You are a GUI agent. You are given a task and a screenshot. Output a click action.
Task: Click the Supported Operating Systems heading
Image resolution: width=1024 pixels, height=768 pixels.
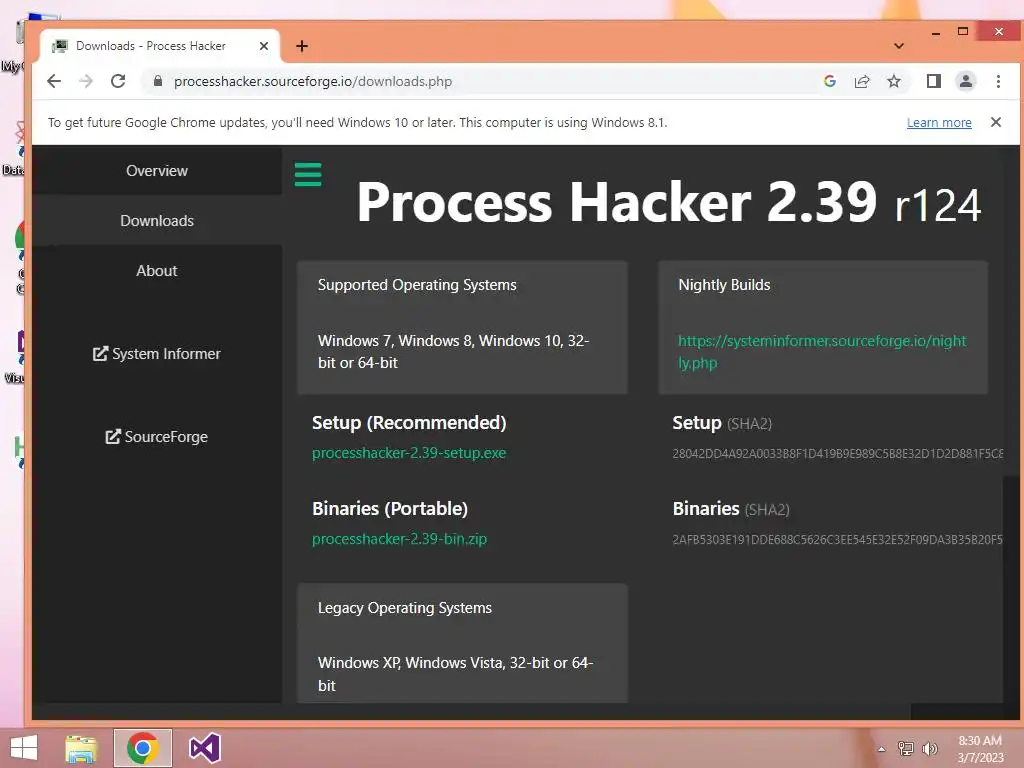[x=417, y=285]
